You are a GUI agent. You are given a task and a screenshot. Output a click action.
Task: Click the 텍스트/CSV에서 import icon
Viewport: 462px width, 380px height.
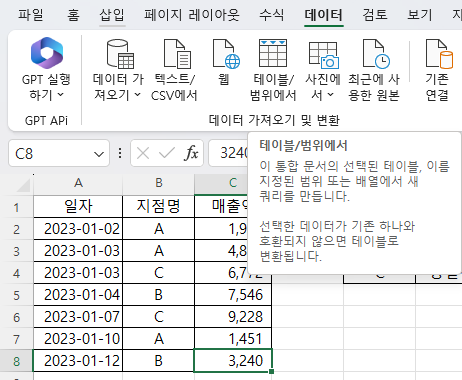[177, 53]
